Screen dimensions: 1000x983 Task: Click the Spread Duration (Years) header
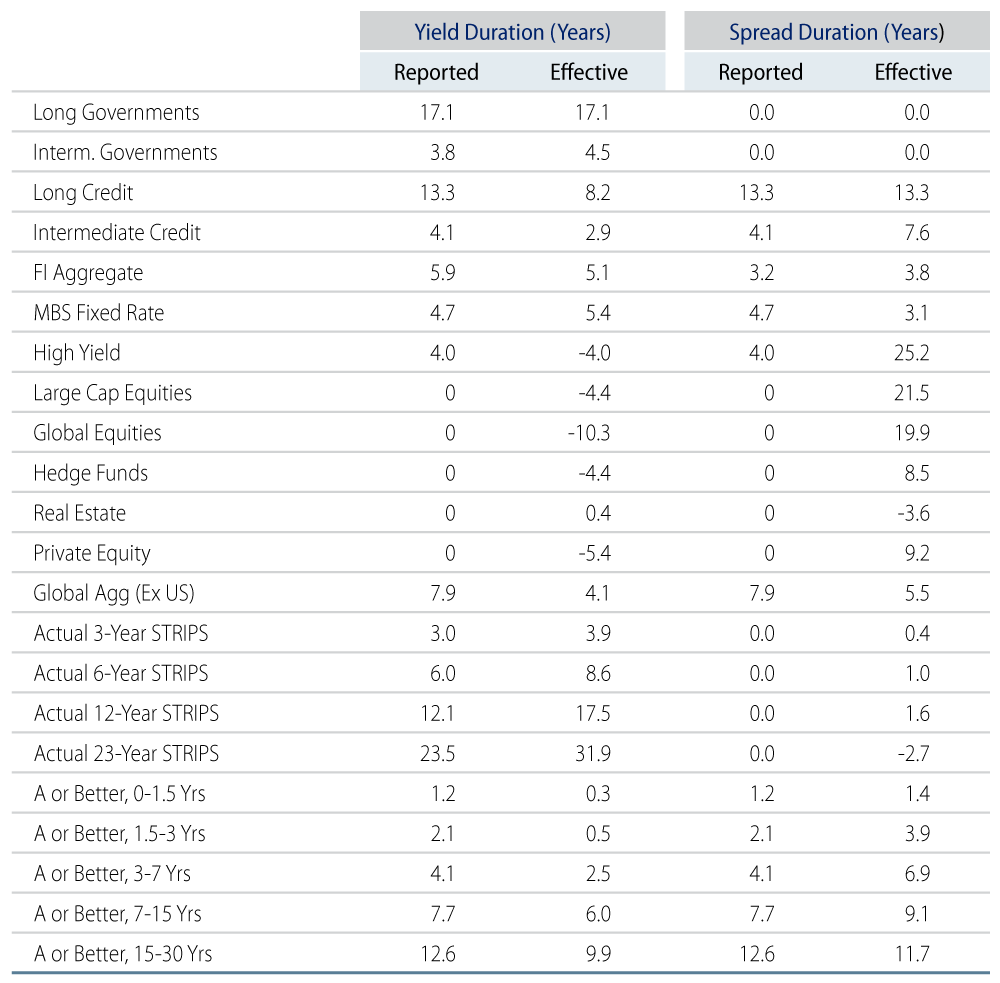click(837, 32)
